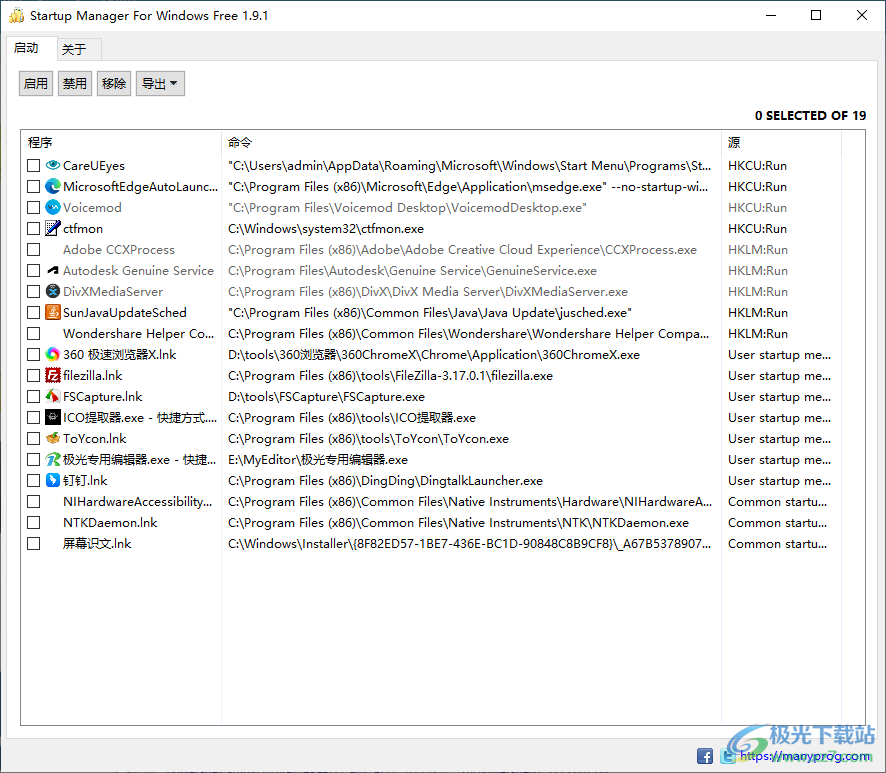Click the 360 browser colorful icon
This screenshot has height=773, width=886.
pos(53,354)
